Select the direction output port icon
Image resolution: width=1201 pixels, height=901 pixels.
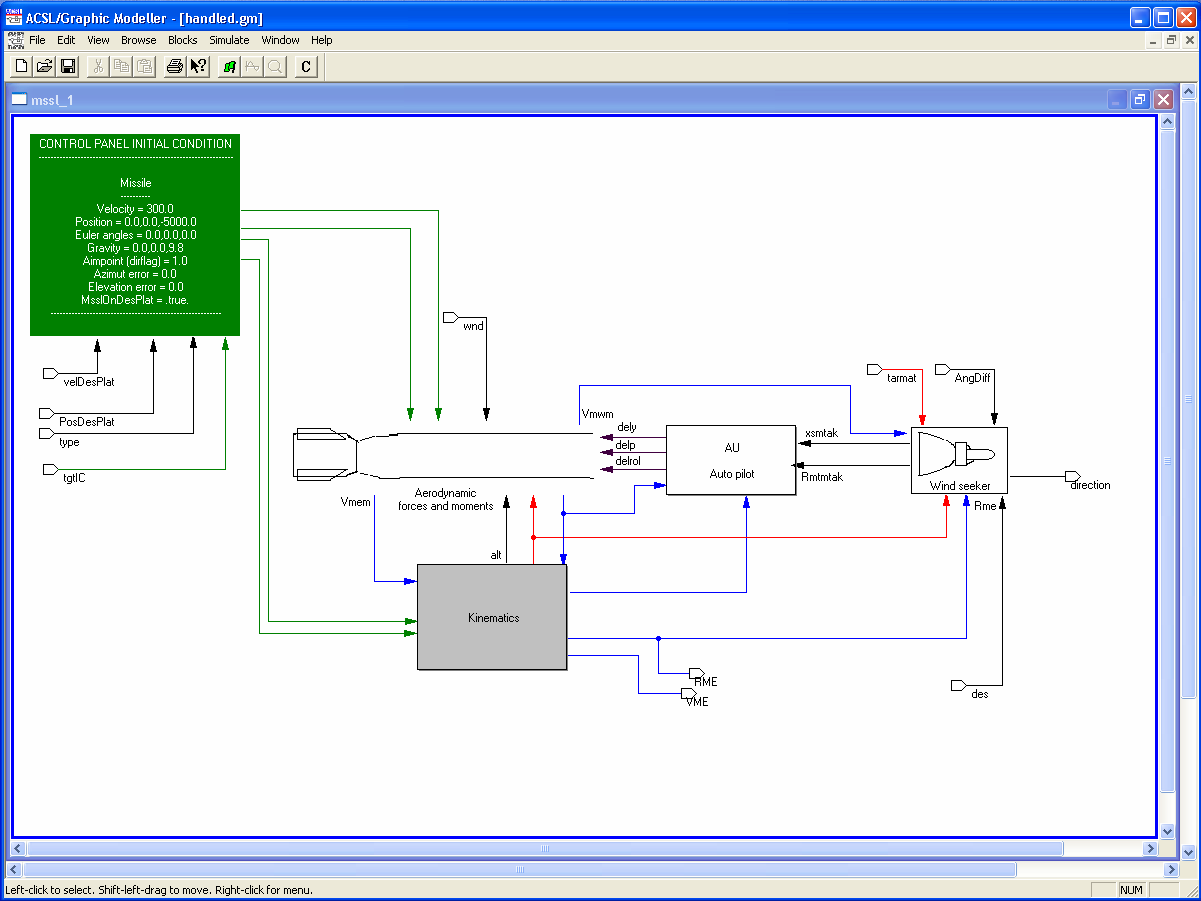click(x=1073, y=476)
